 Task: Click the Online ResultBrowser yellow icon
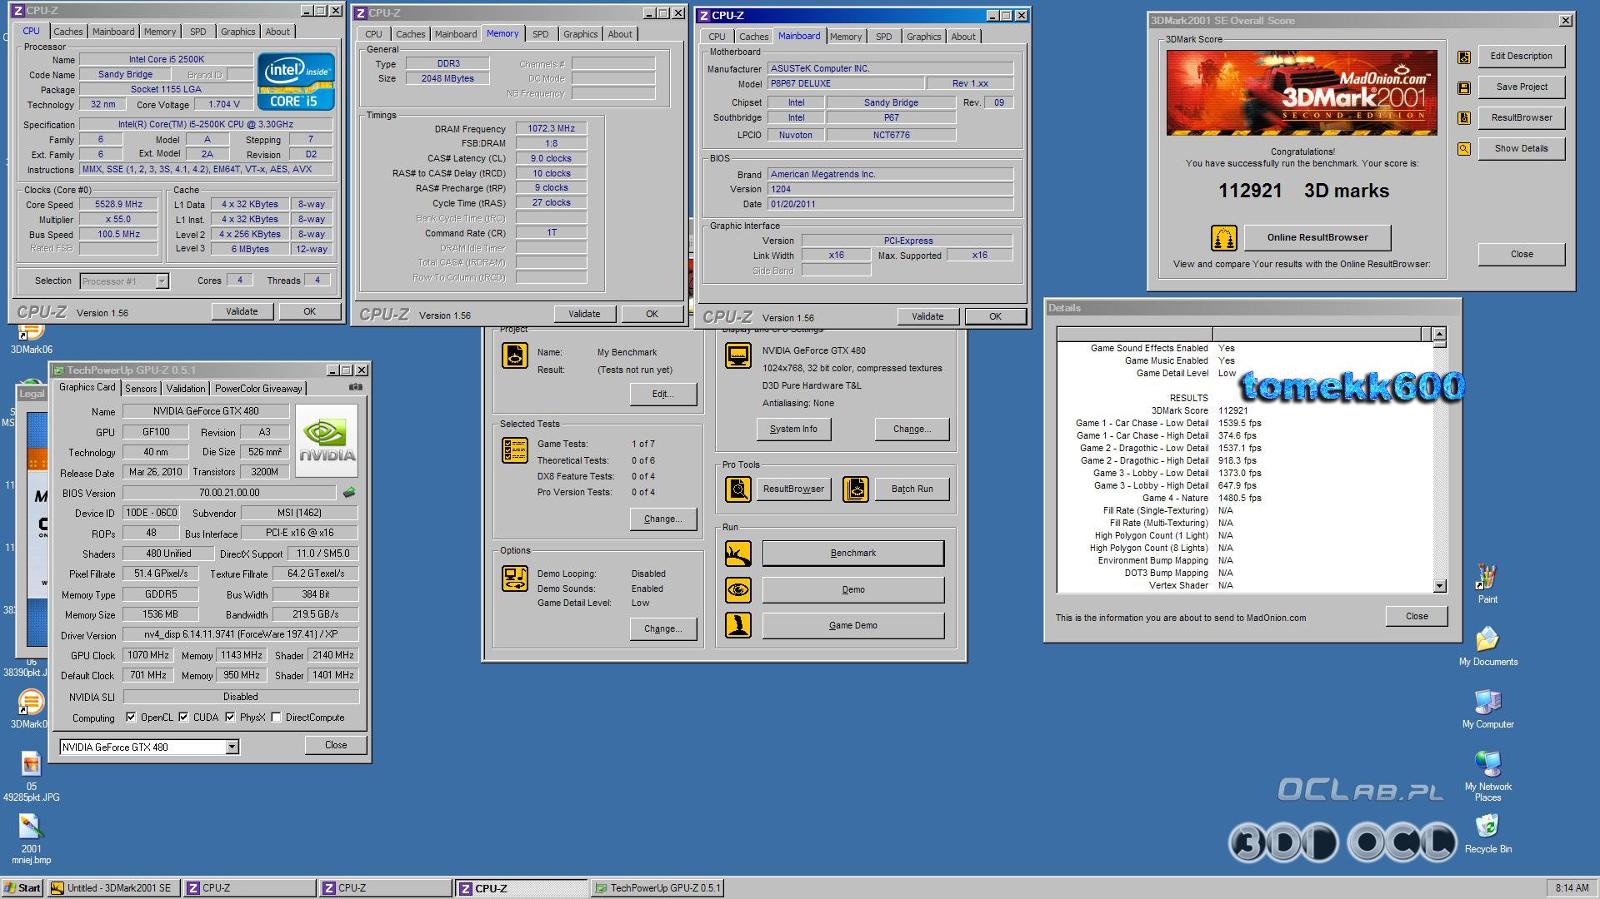[x=1224, y=238]
